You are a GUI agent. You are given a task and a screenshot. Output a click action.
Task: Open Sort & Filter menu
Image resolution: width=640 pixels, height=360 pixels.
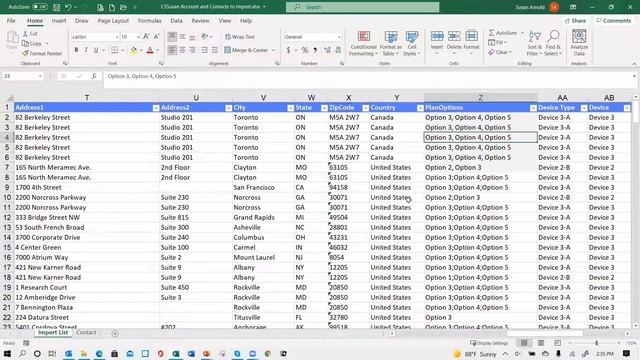(534, 43)
